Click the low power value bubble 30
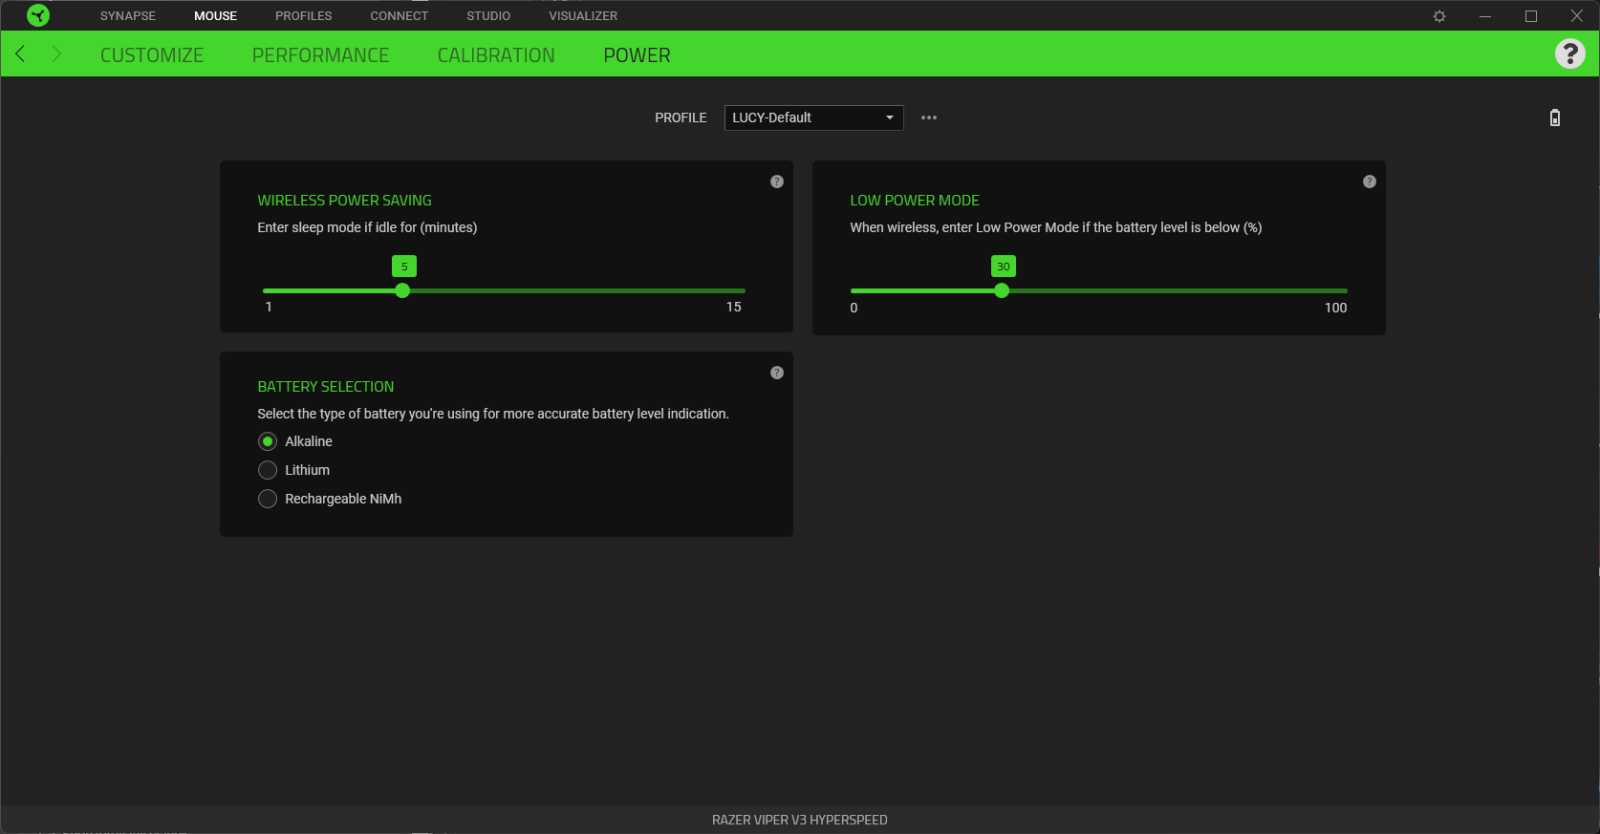This screenshot has width=1600, height=834. pyautogui.click(x=1003, y=266)
